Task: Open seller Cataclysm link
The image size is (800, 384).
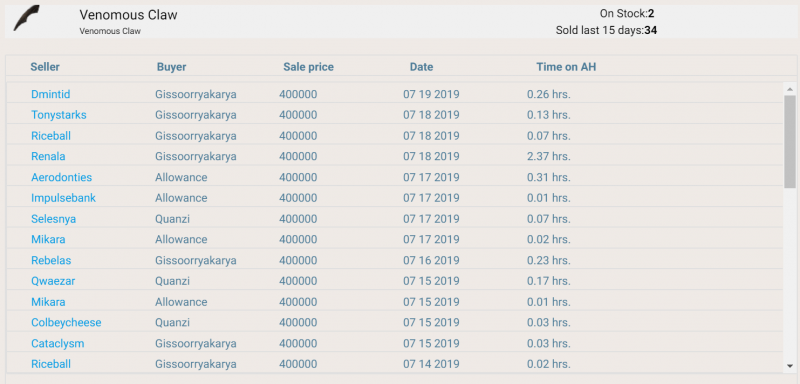Action: 58,344
